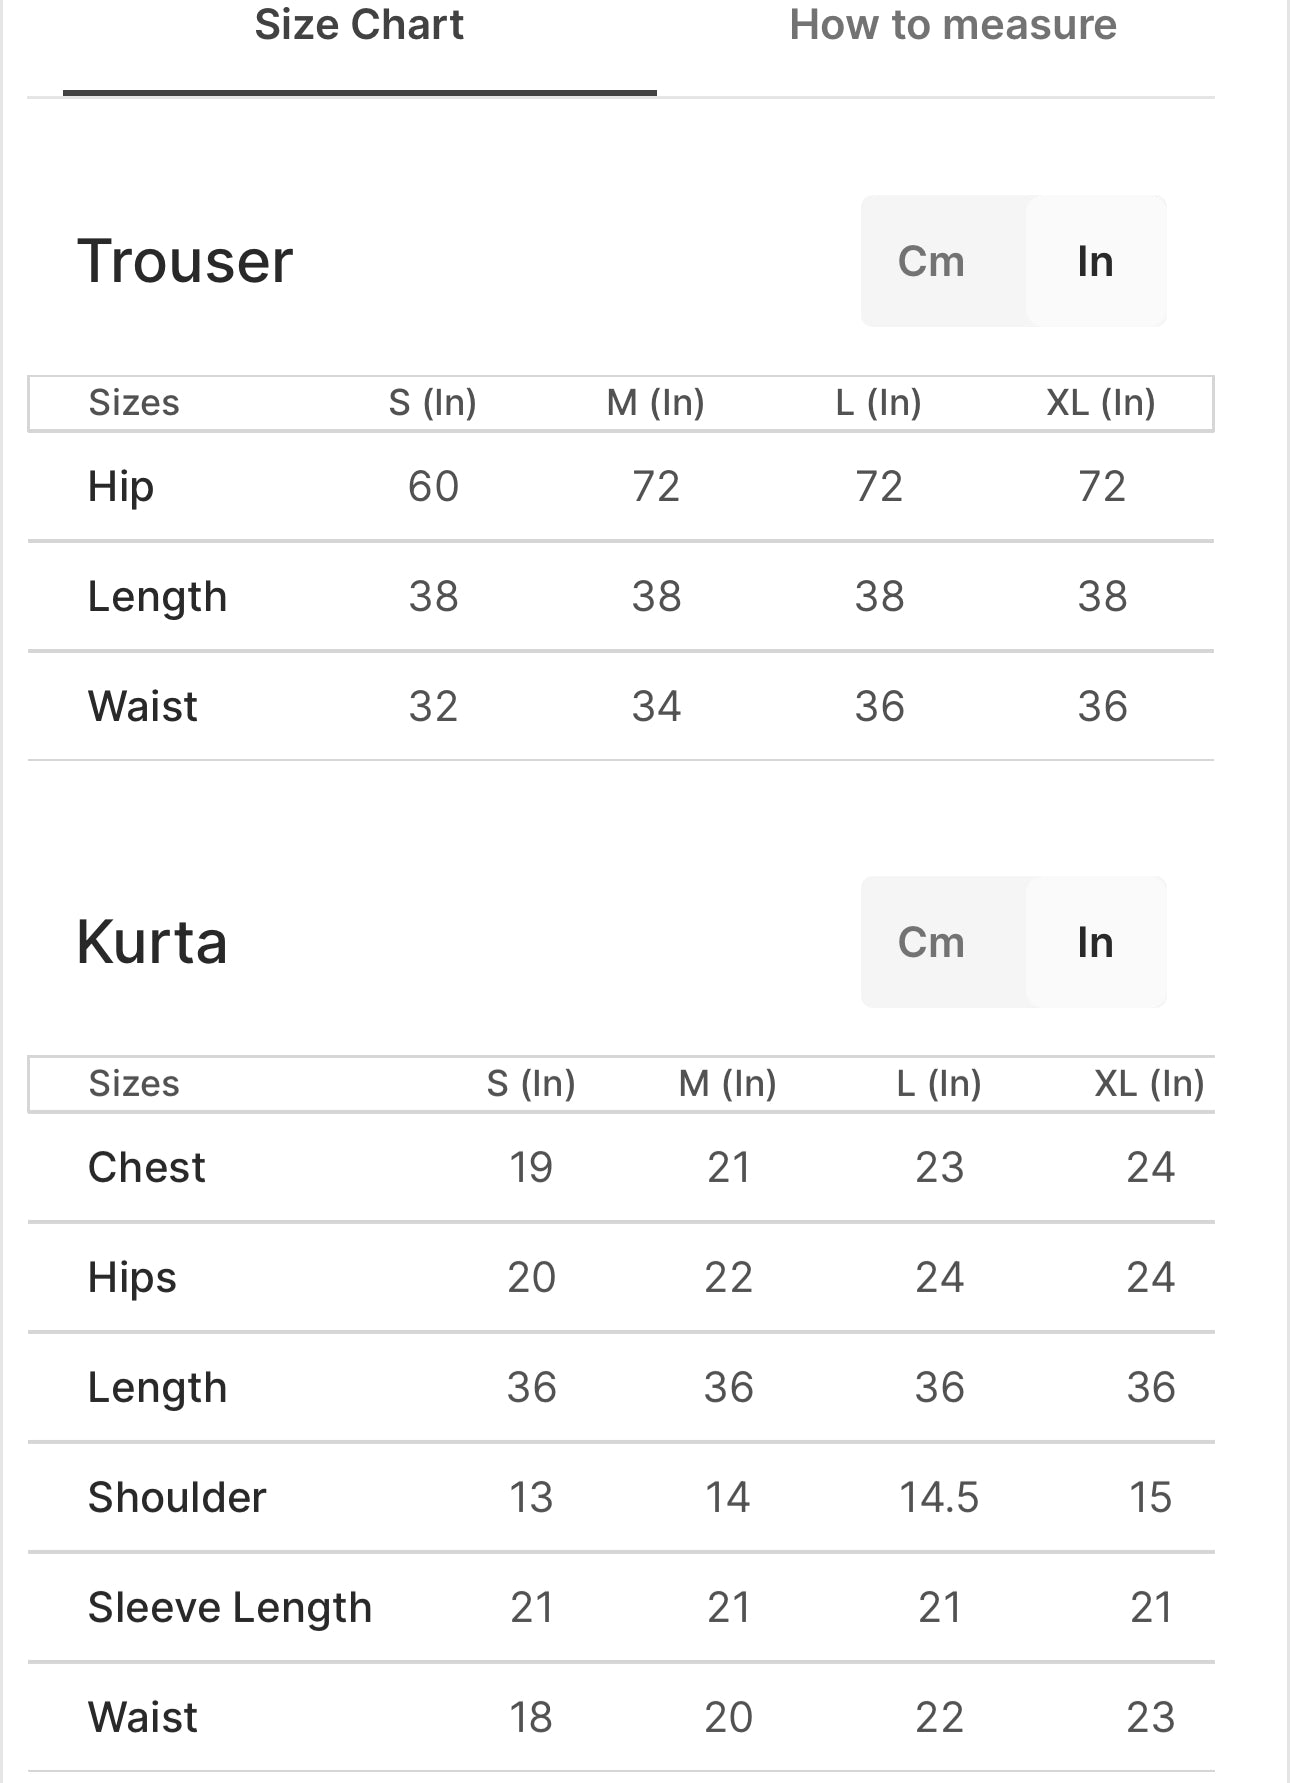Click the Kurta Hips value 22
Viewport: 1290px width, 1783px height.
tap(728, 1278)
